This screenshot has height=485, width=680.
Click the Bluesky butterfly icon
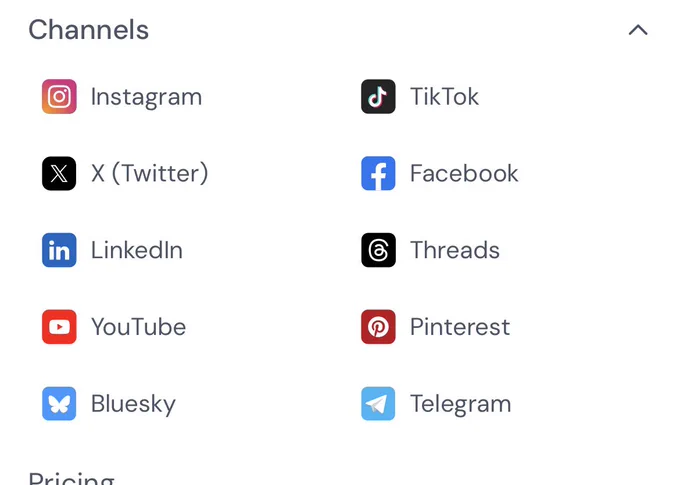pos(59,403)
